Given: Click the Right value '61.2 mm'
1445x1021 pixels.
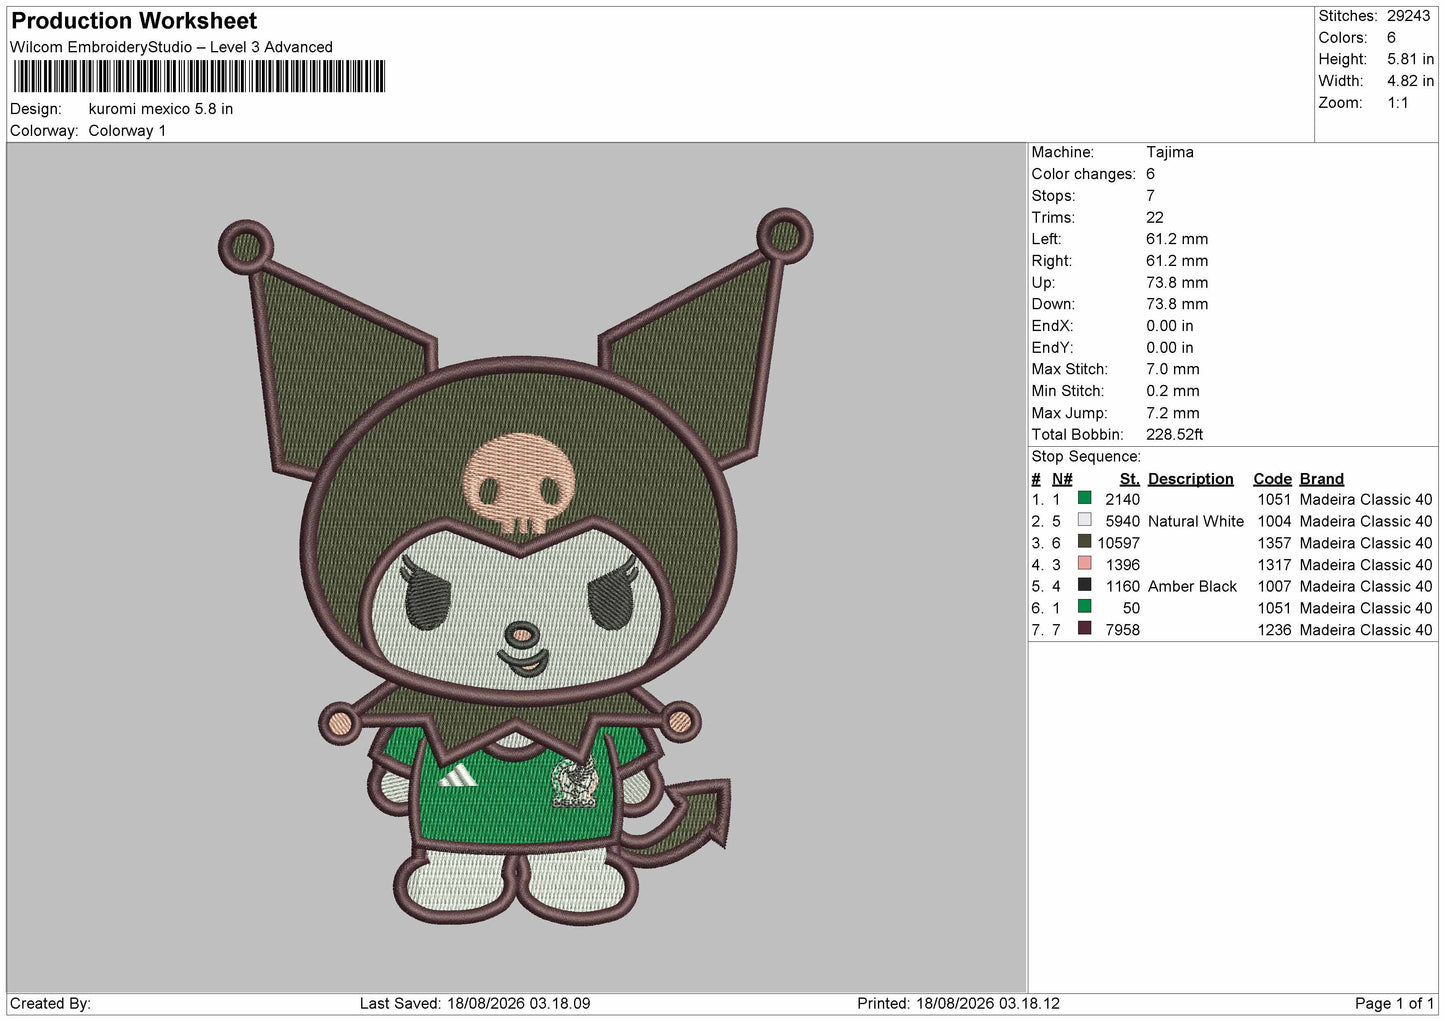Looking at the screenshot, I should (x=1177, y=261).
